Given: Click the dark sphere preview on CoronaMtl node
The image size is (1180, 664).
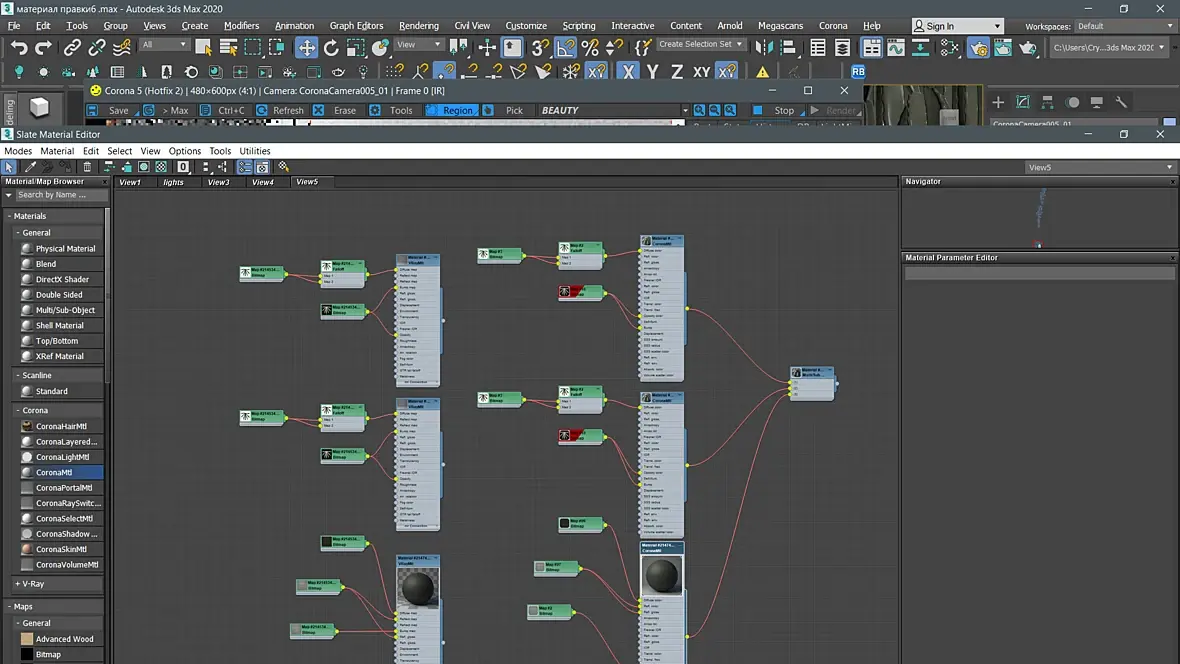Looking at the screenshot, I should point(661,575).
